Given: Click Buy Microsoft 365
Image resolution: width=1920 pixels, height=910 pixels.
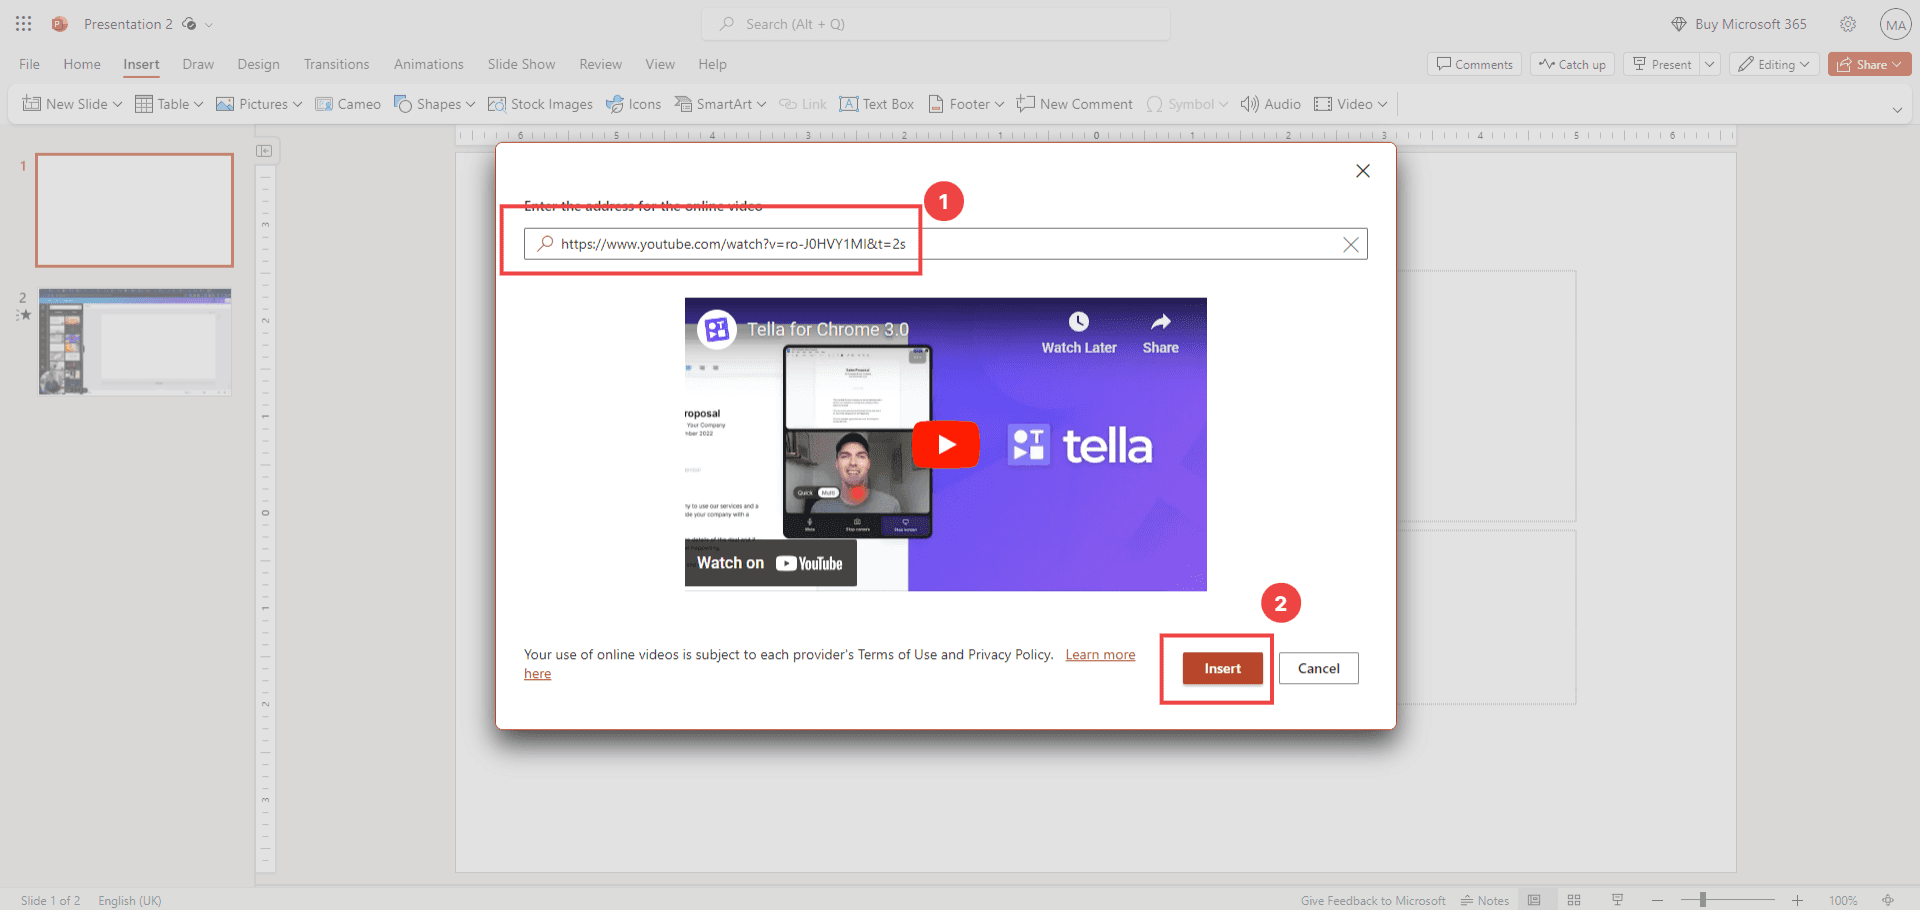Looking at the screenshot, I should click(1739, 24).
